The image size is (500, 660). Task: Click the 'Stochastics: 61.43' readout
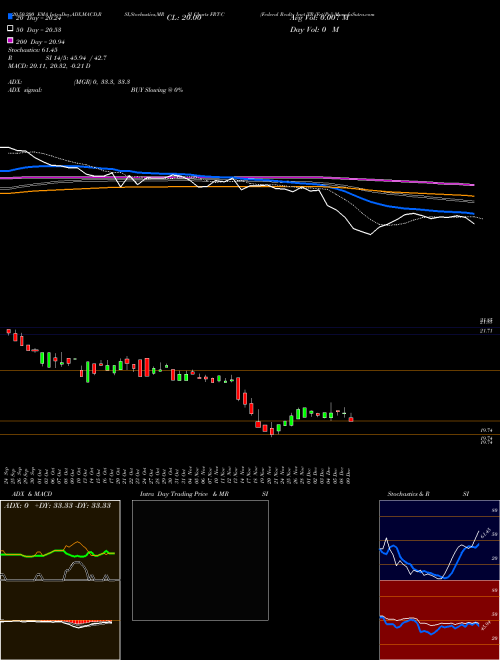point(32,50)
